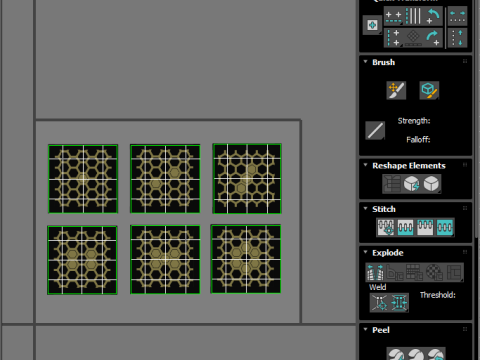Click the last Explode flatten custom icon
The width and height of the screenshot is (480, 360).
[x=454, y=272]
